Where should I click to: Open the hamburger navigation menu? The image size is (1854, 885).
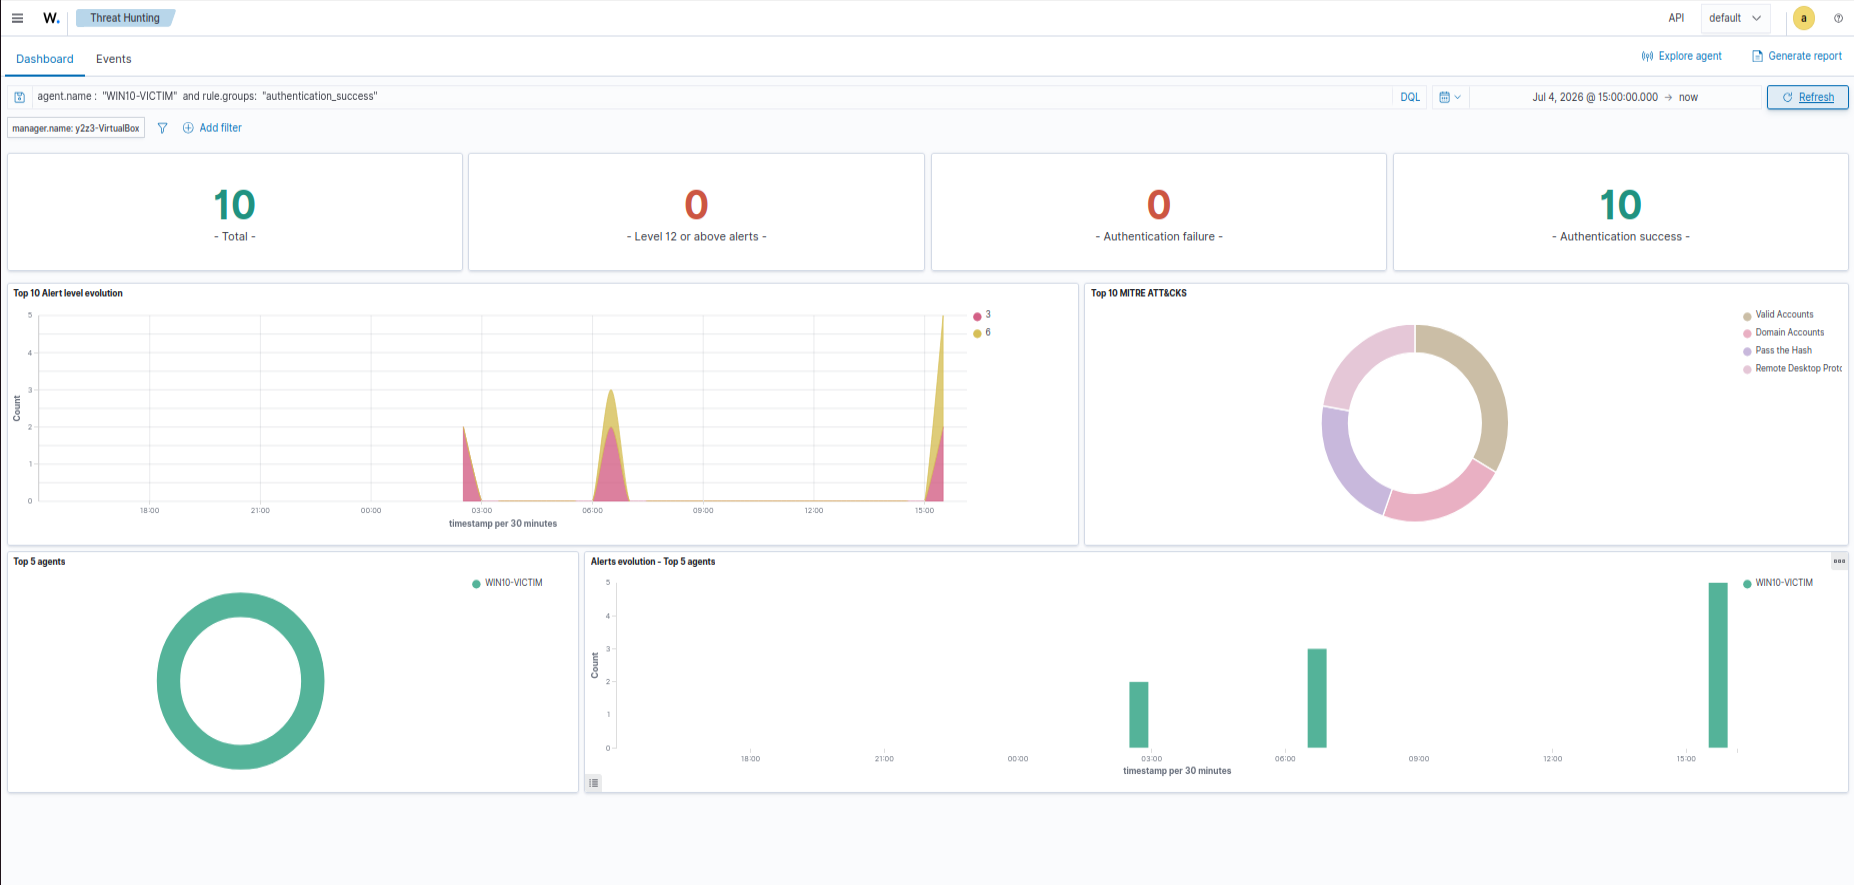(x=17, y=18)
